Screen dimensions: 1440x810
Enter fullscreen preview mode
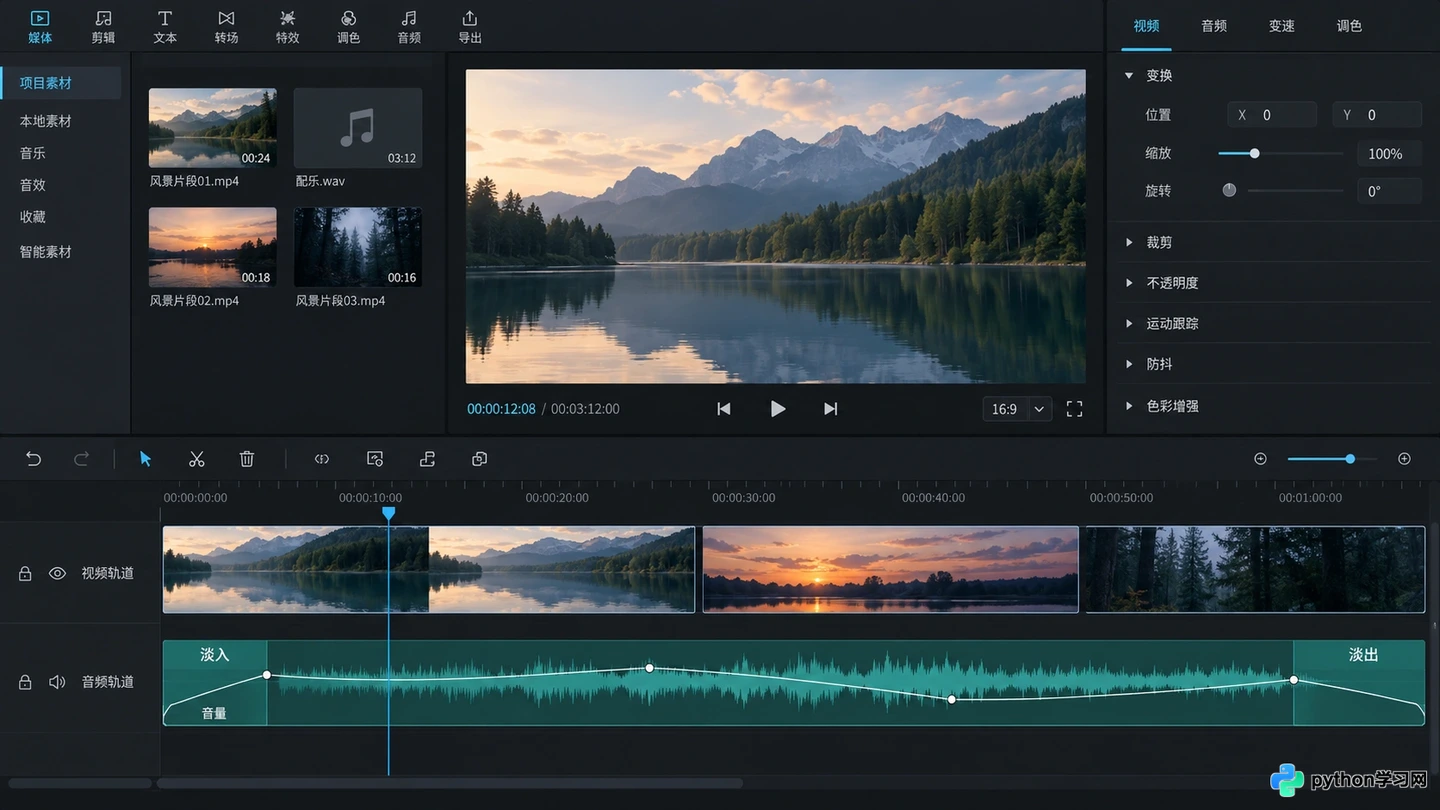(1075, 409)
